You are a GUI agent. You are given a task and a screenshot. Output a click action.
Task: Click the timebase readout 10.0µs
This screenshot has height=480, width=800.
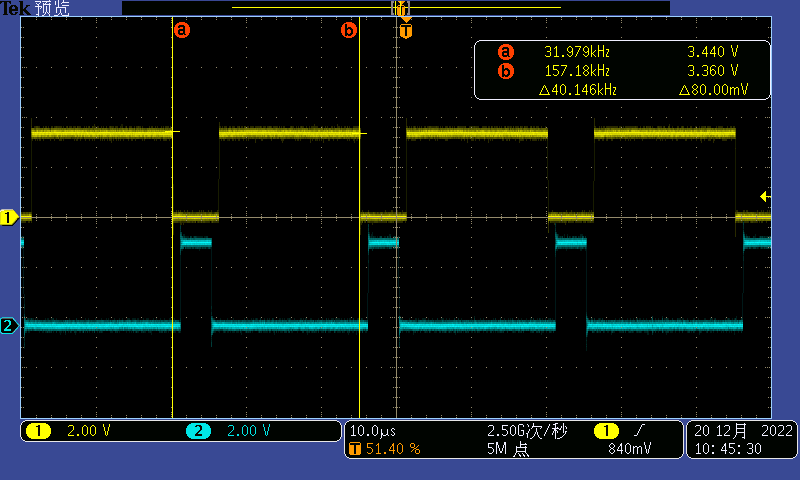point(372,431)
